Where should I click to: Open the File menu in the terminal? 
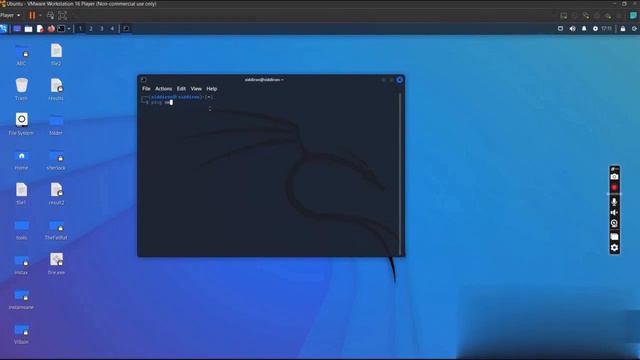(146, 89)
